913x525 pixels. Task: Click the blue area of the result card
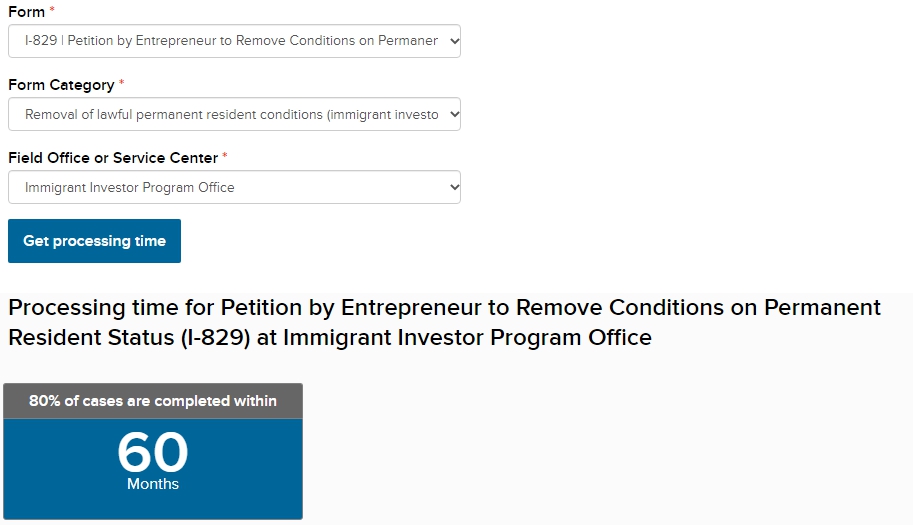(153, 469)
